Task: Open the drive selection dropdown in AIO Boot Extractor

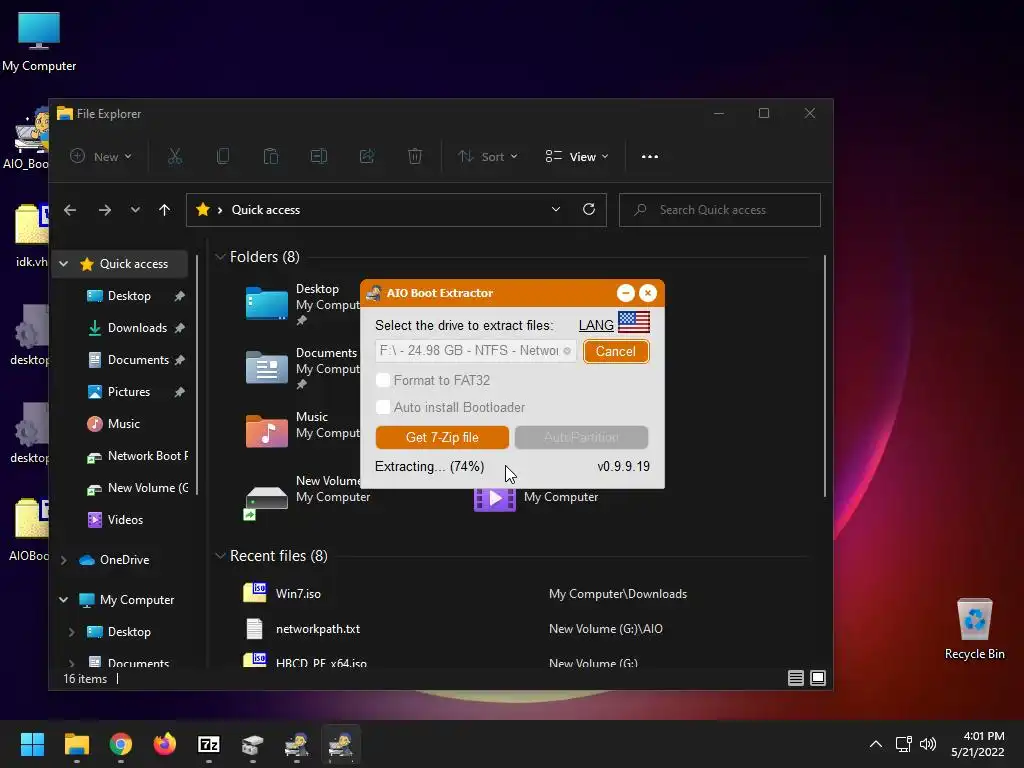Action: 475,351
